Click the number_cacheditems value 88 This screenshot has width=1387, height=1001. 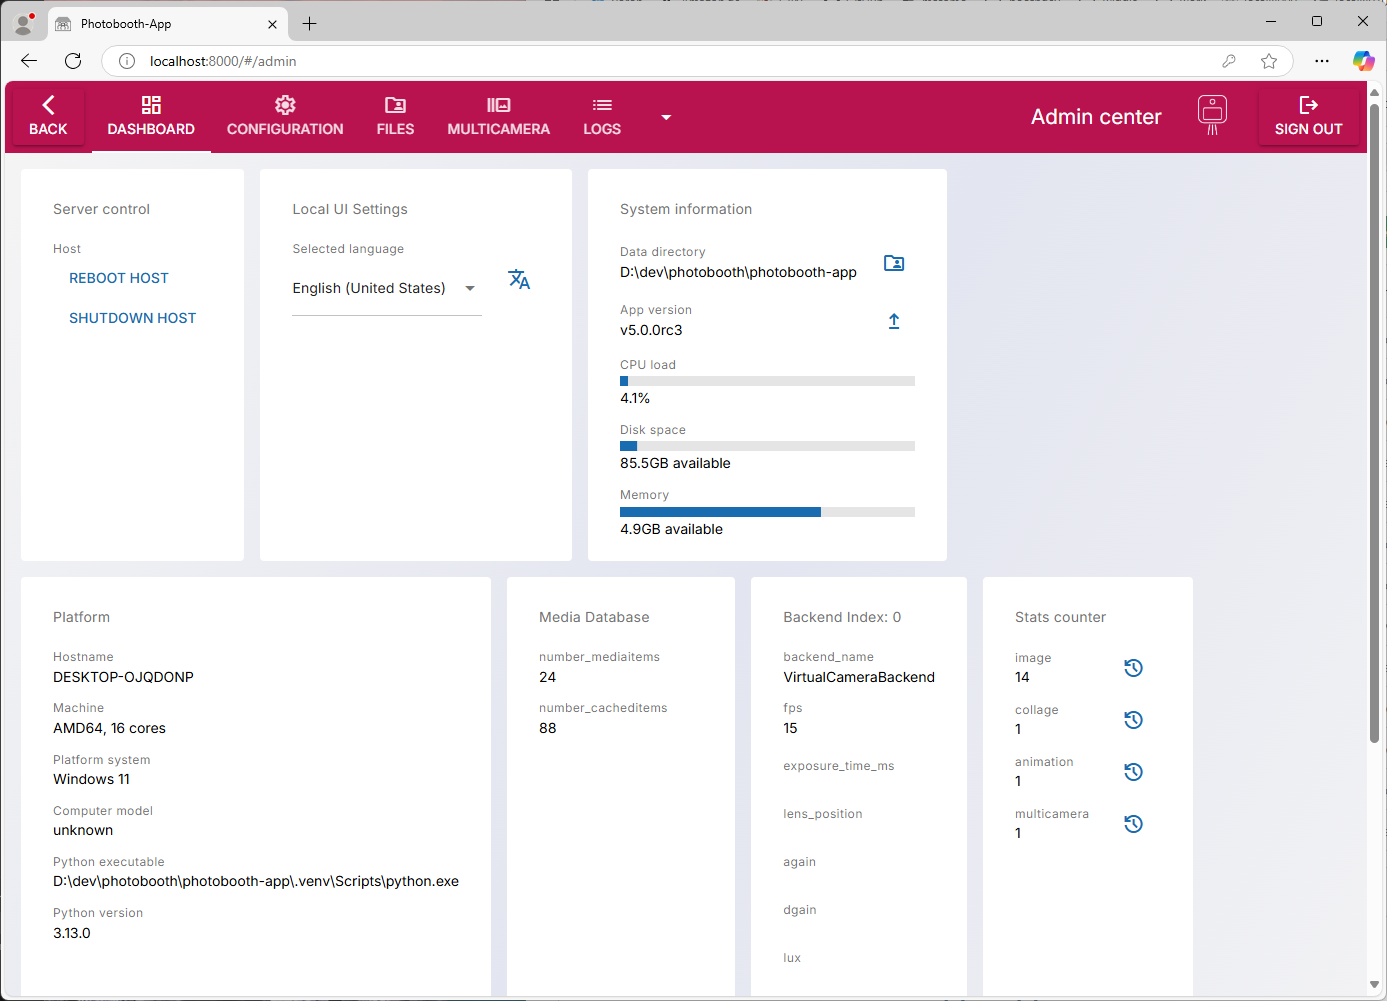[x=547, y=728]
